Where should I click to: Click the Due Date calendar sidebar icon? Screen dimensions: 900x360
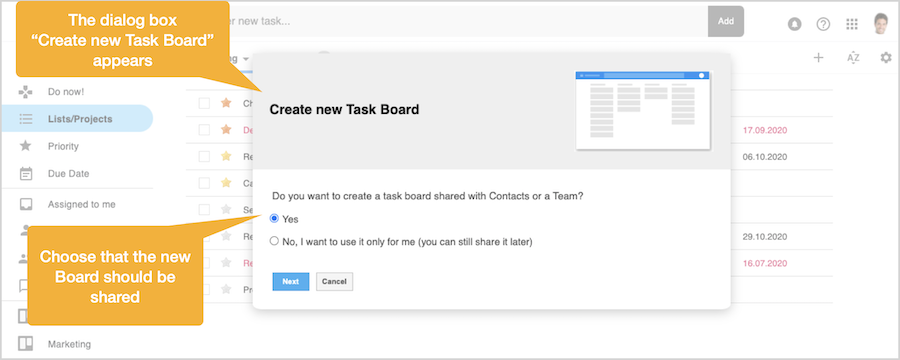[x=26, y=173]
